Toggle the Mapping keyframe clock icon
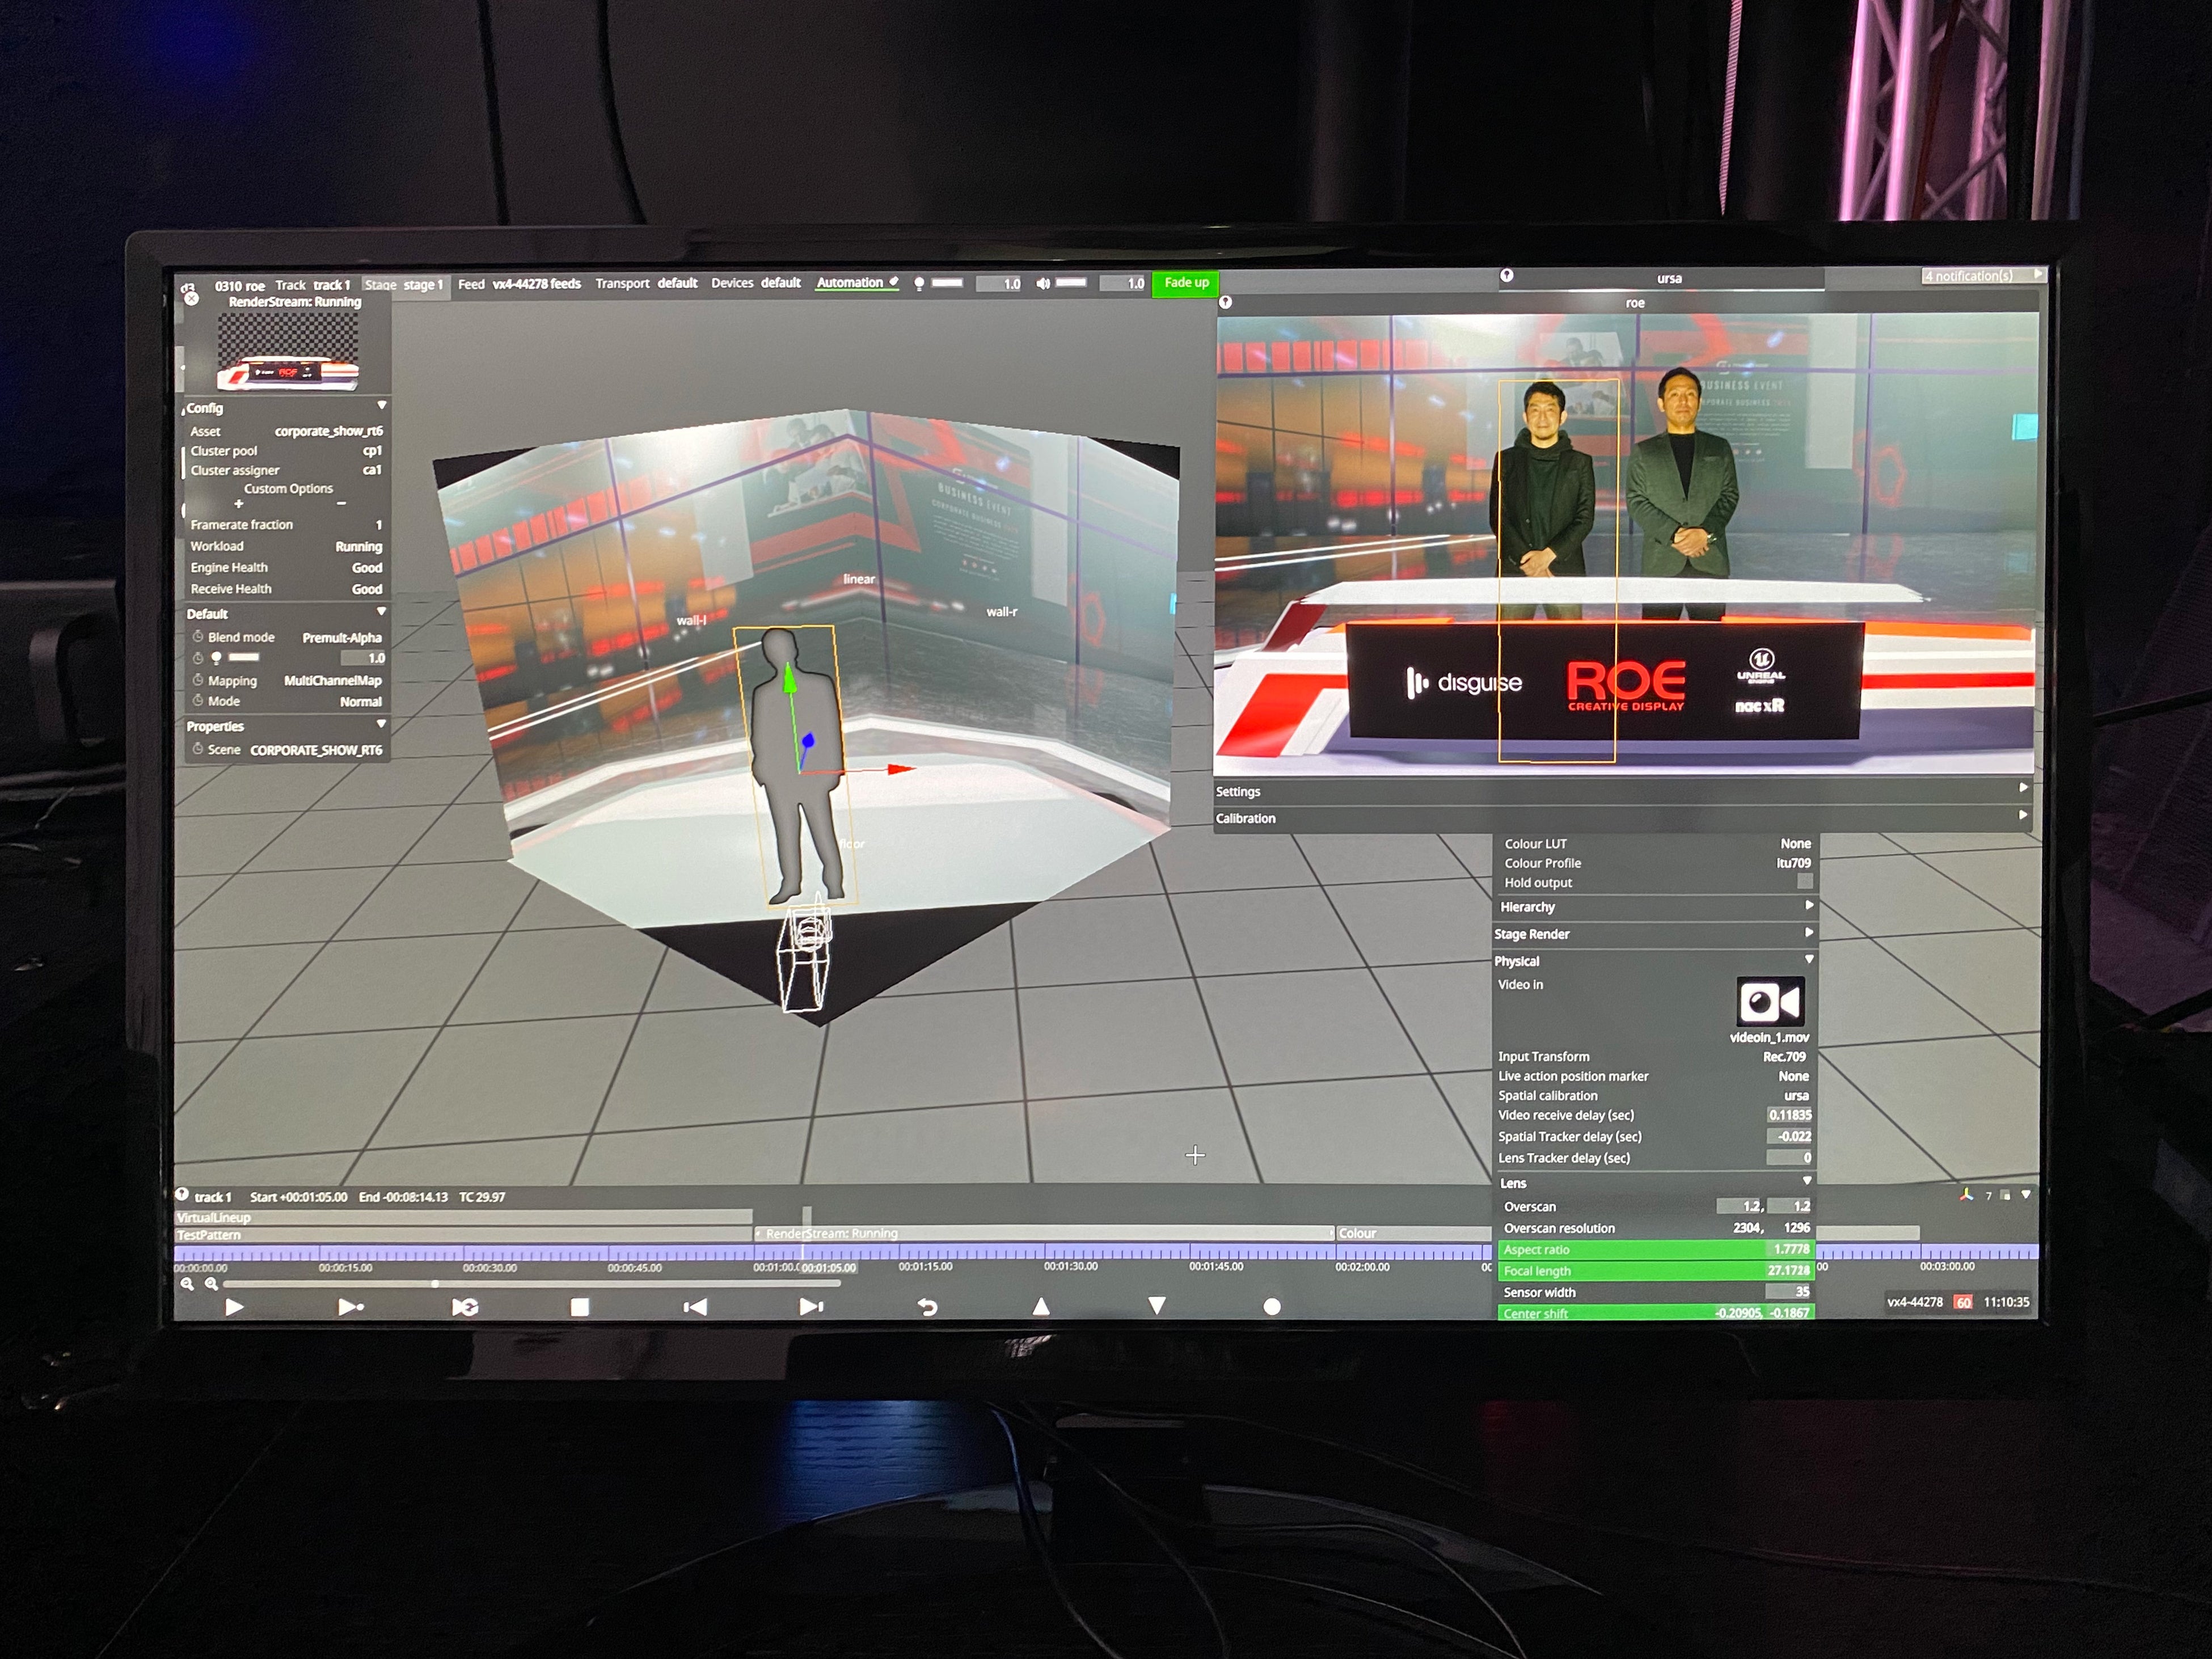This screenshot has height=1659, width=2212. [198, 680]
